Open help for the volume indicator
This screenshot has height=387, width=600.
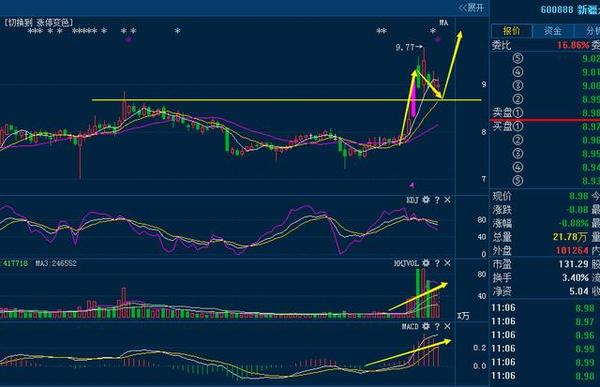(437, 263)
